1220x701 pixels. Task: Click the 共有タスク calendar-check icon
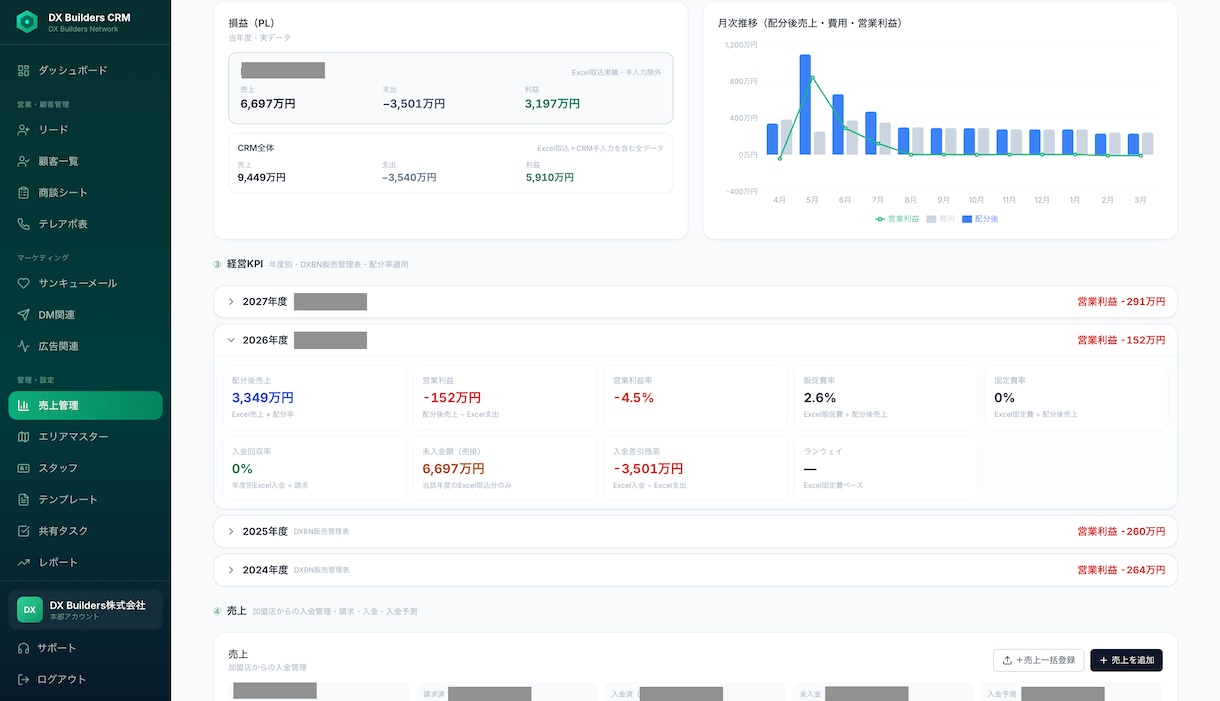(x=24, y=531)
